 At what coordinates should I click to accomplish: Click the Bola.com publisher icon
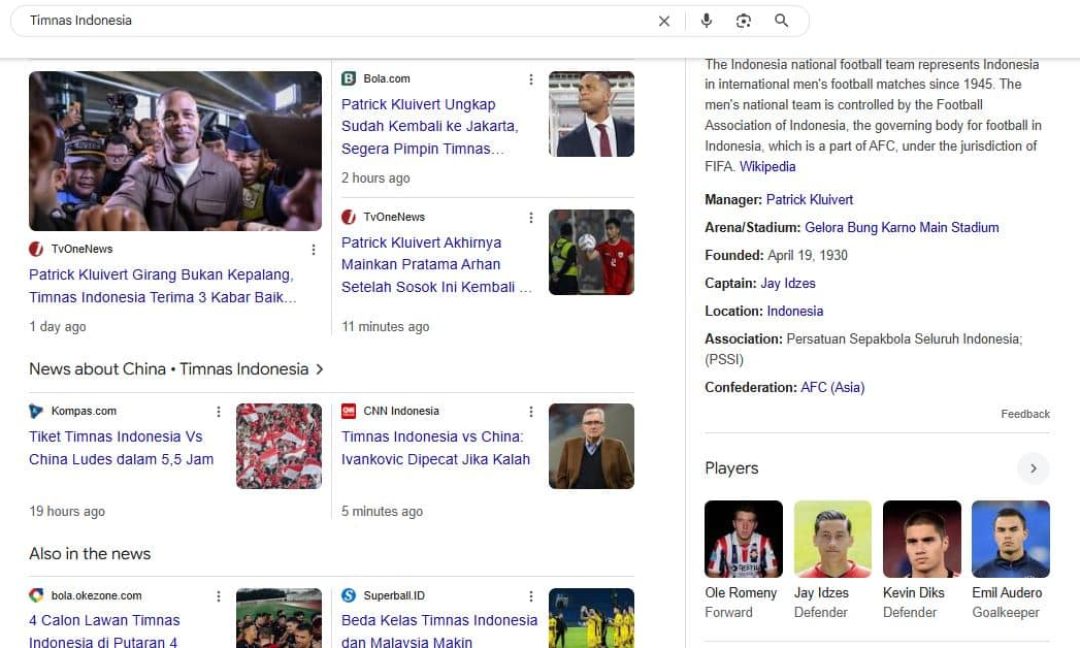pyautogui.click(x=348, y=78)
